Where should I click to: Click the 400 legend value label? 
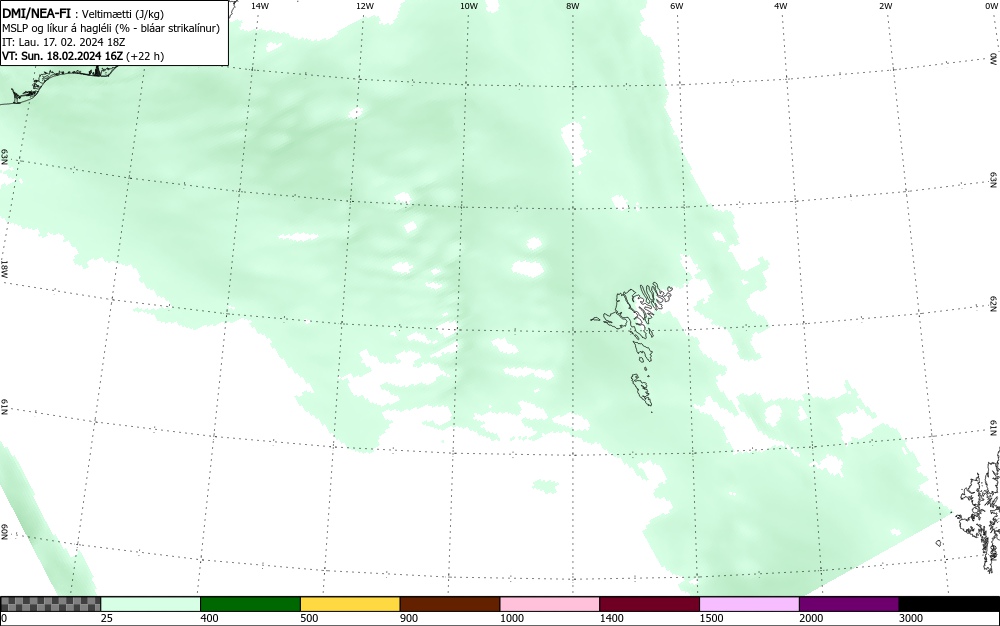click(209, 618)
